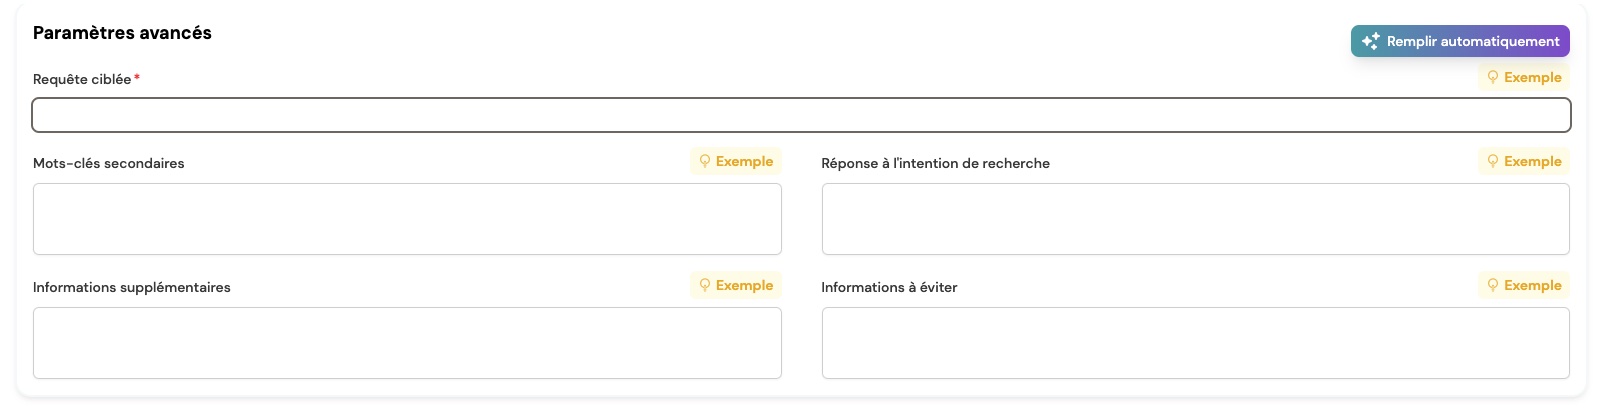Viewport: 1622px width, 416px height.
Task: Click the lightbulb icon for Informations supplémentaires Exemple
Action: tap(705, 285)
